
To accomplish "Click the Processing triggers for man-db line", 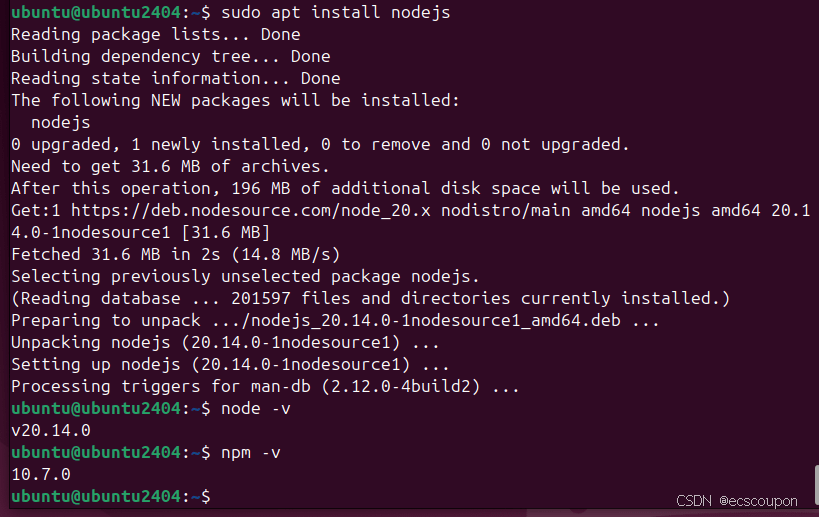I will click(x=265, y=386).
